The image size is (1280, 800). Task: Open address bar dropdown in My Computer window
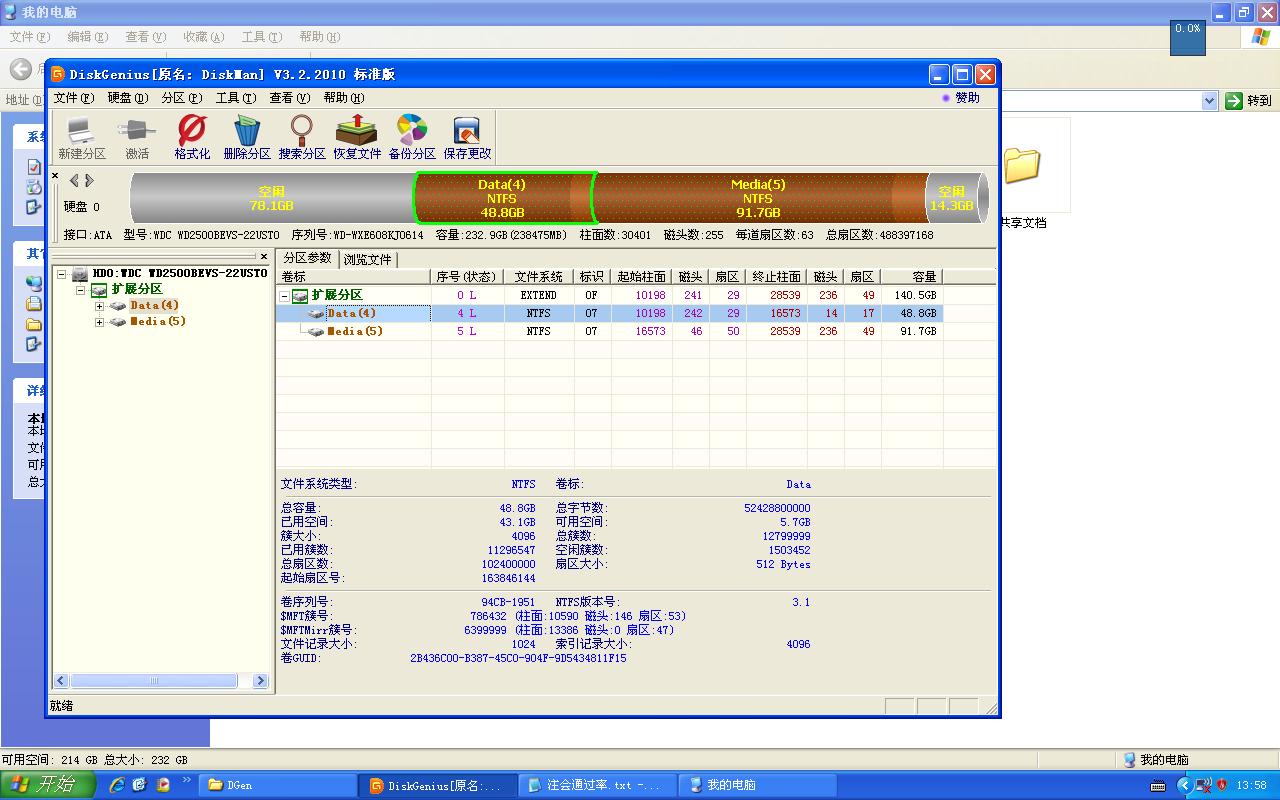click(x=1209, y=100)
